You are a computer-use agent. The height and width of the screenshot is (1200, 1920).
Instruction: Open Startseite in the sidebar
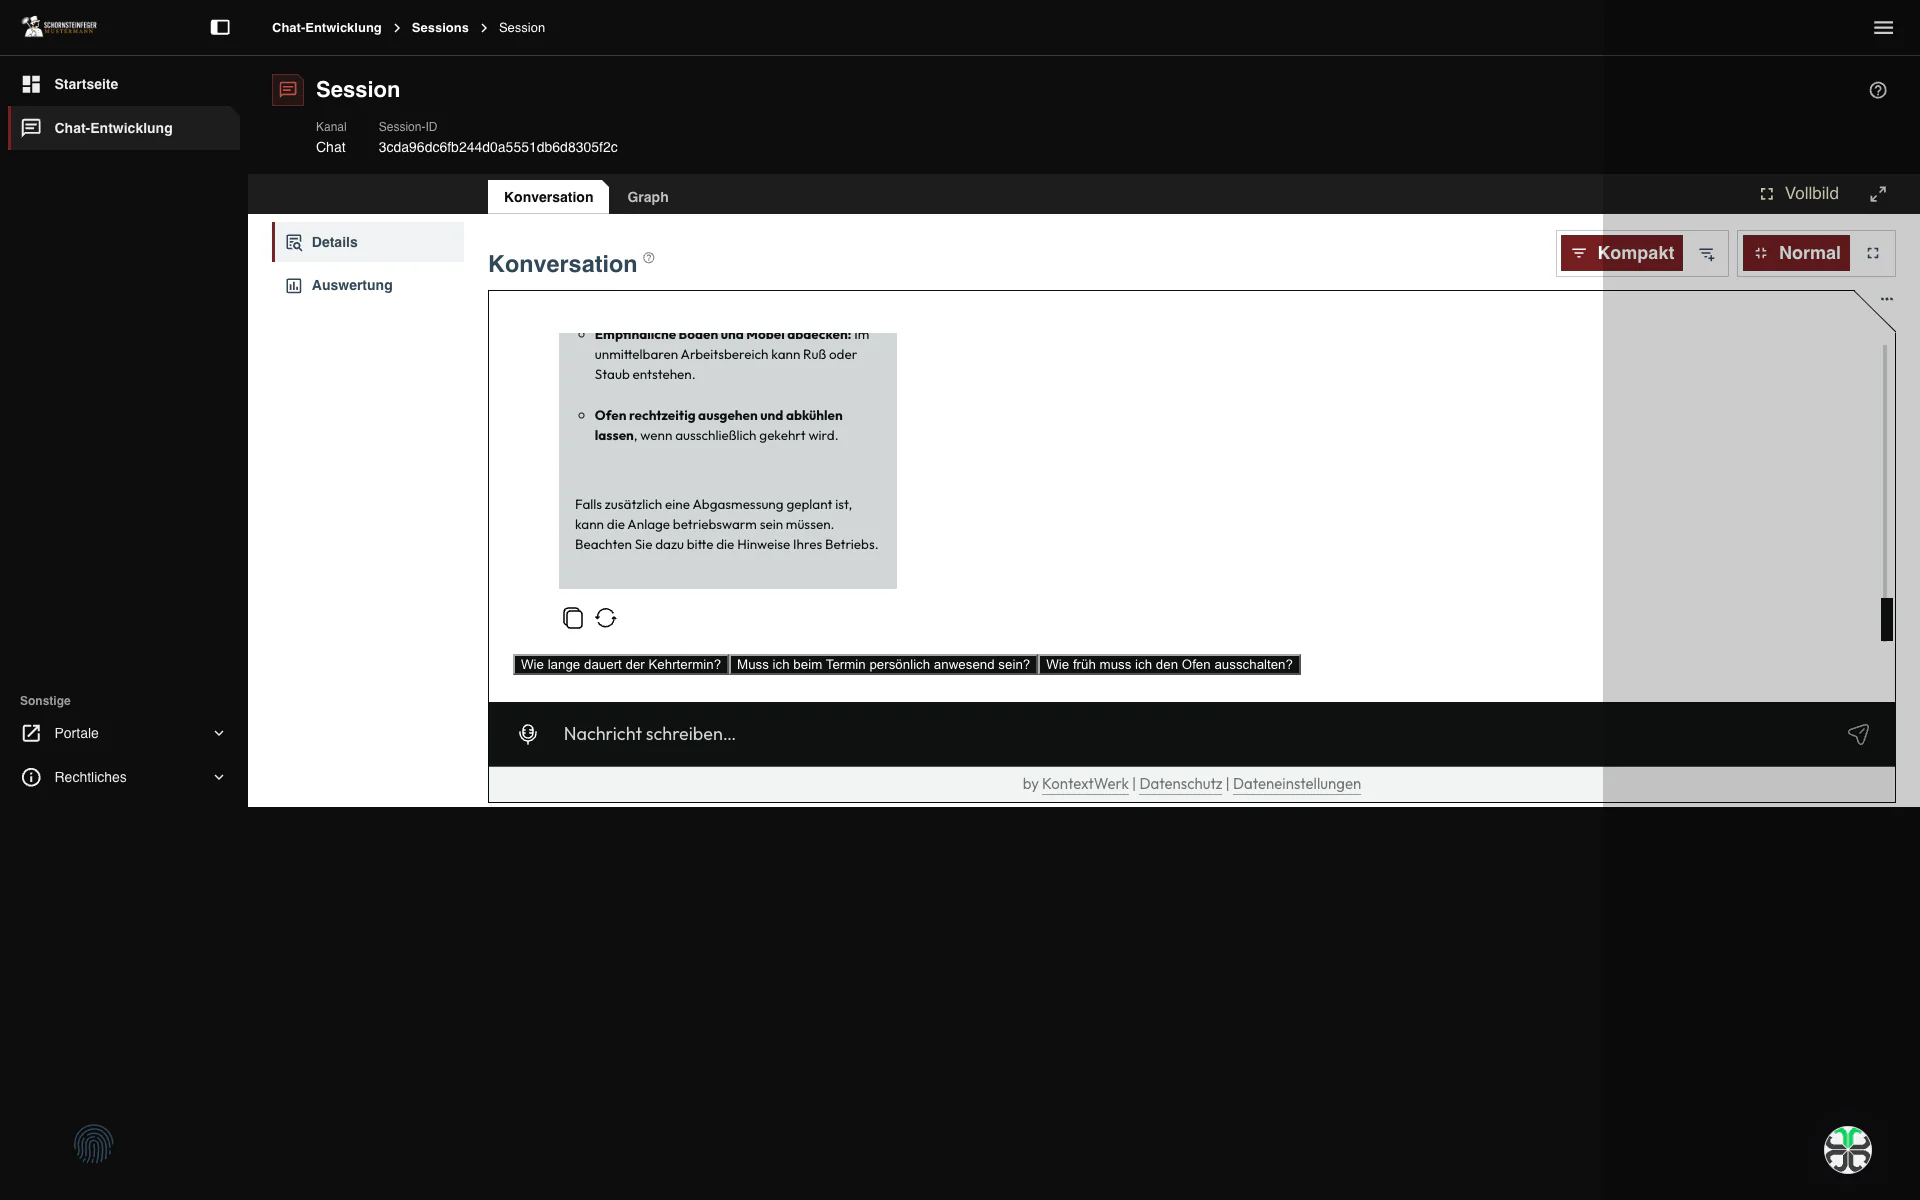click(124, 84)
